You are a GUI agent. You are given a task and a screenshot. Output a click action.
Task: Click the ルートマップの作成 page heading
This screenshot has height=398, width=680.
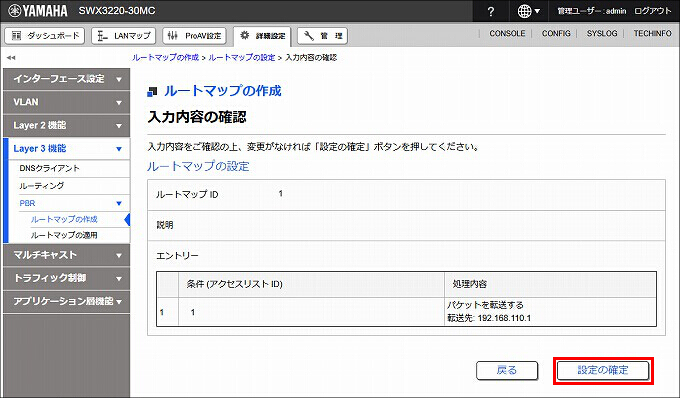point(222,91)
